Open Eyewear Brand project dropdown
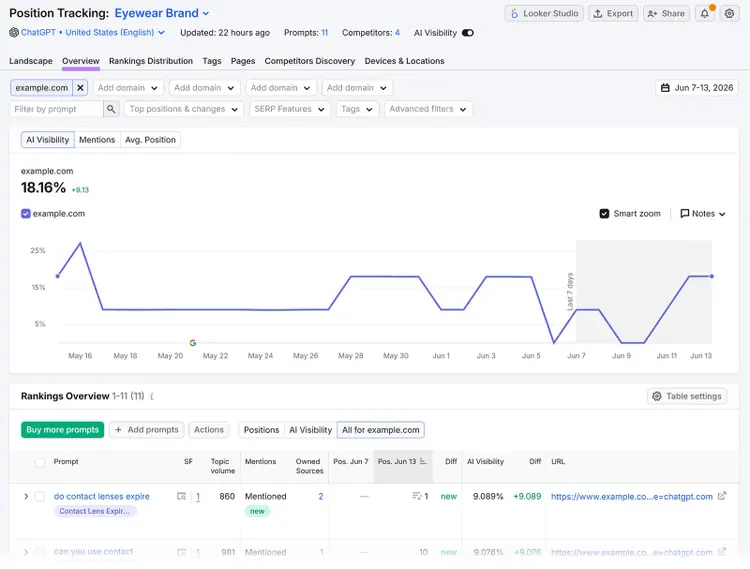The image size is (750, 569). (x=162, y=13)
